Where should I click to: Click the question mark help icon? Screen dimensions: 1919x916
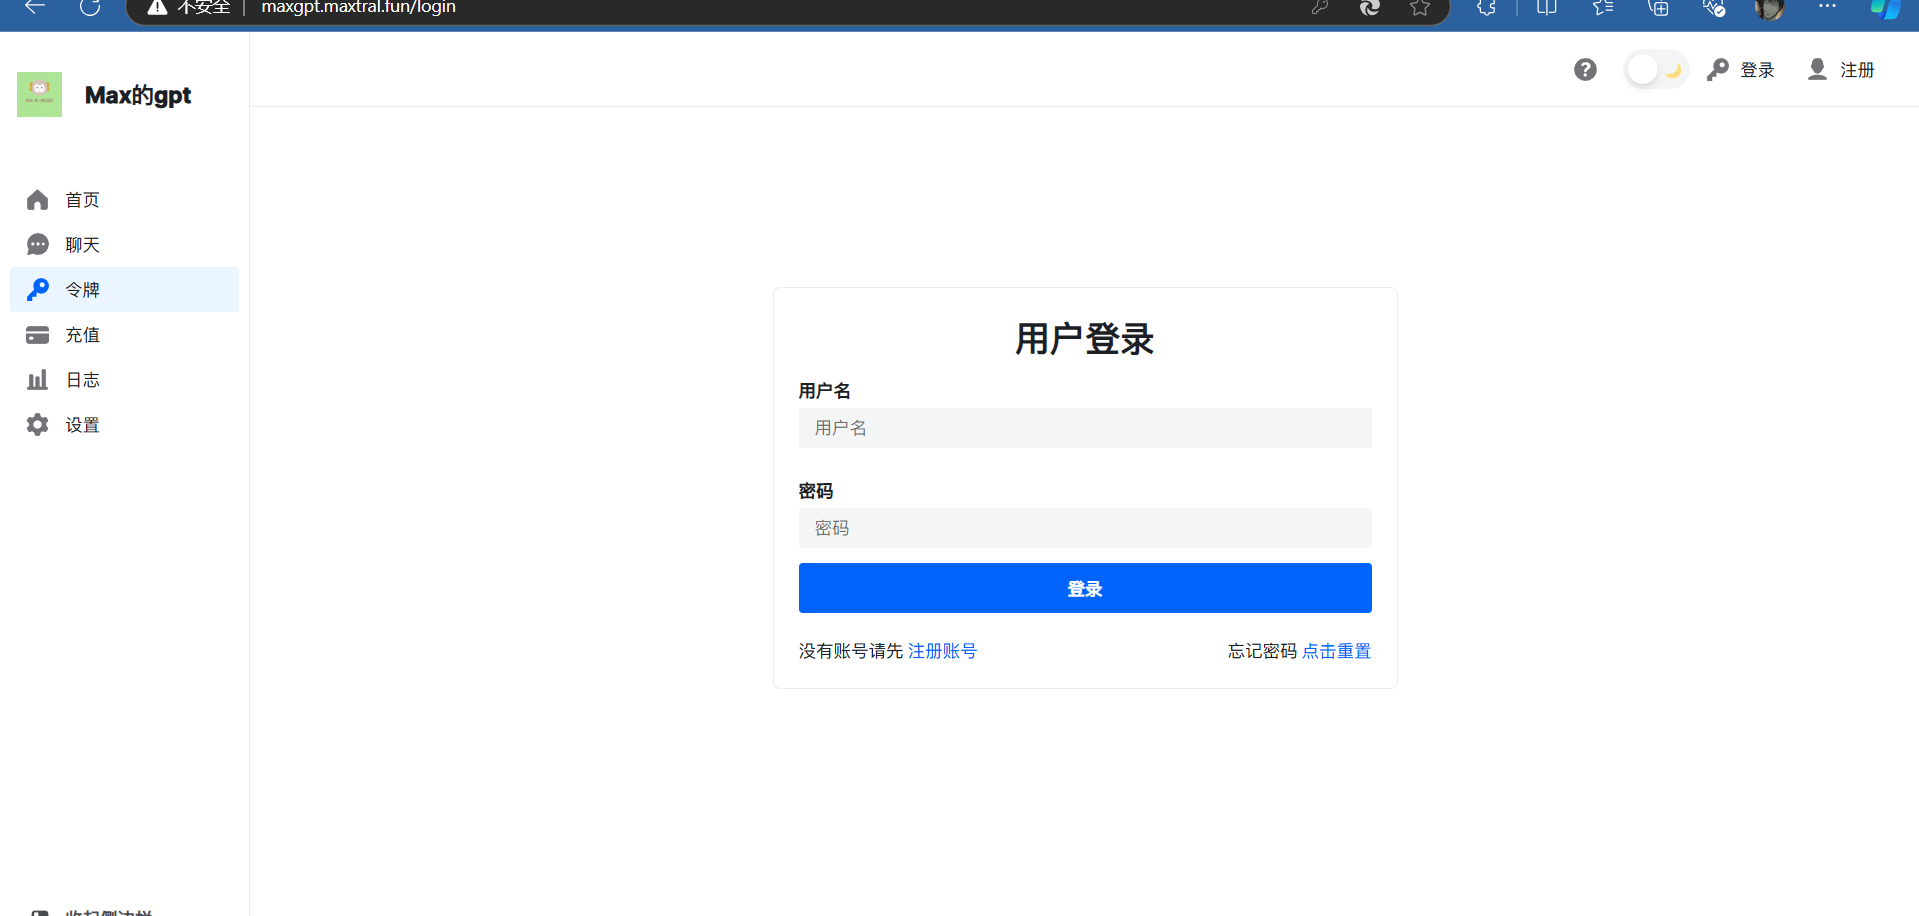coord(1585,70)
